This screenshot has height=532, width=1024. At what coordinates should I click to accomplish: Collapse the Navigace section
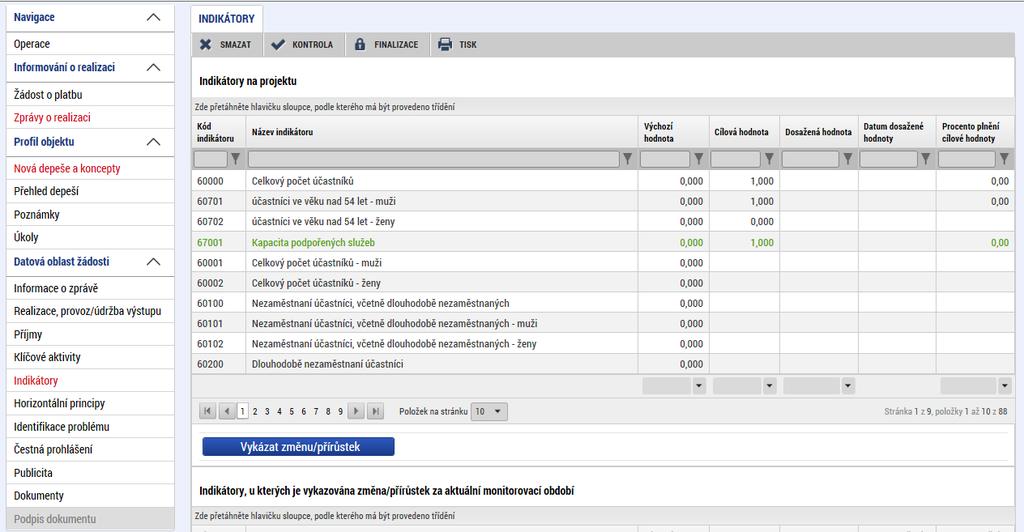tap(153, 18)
